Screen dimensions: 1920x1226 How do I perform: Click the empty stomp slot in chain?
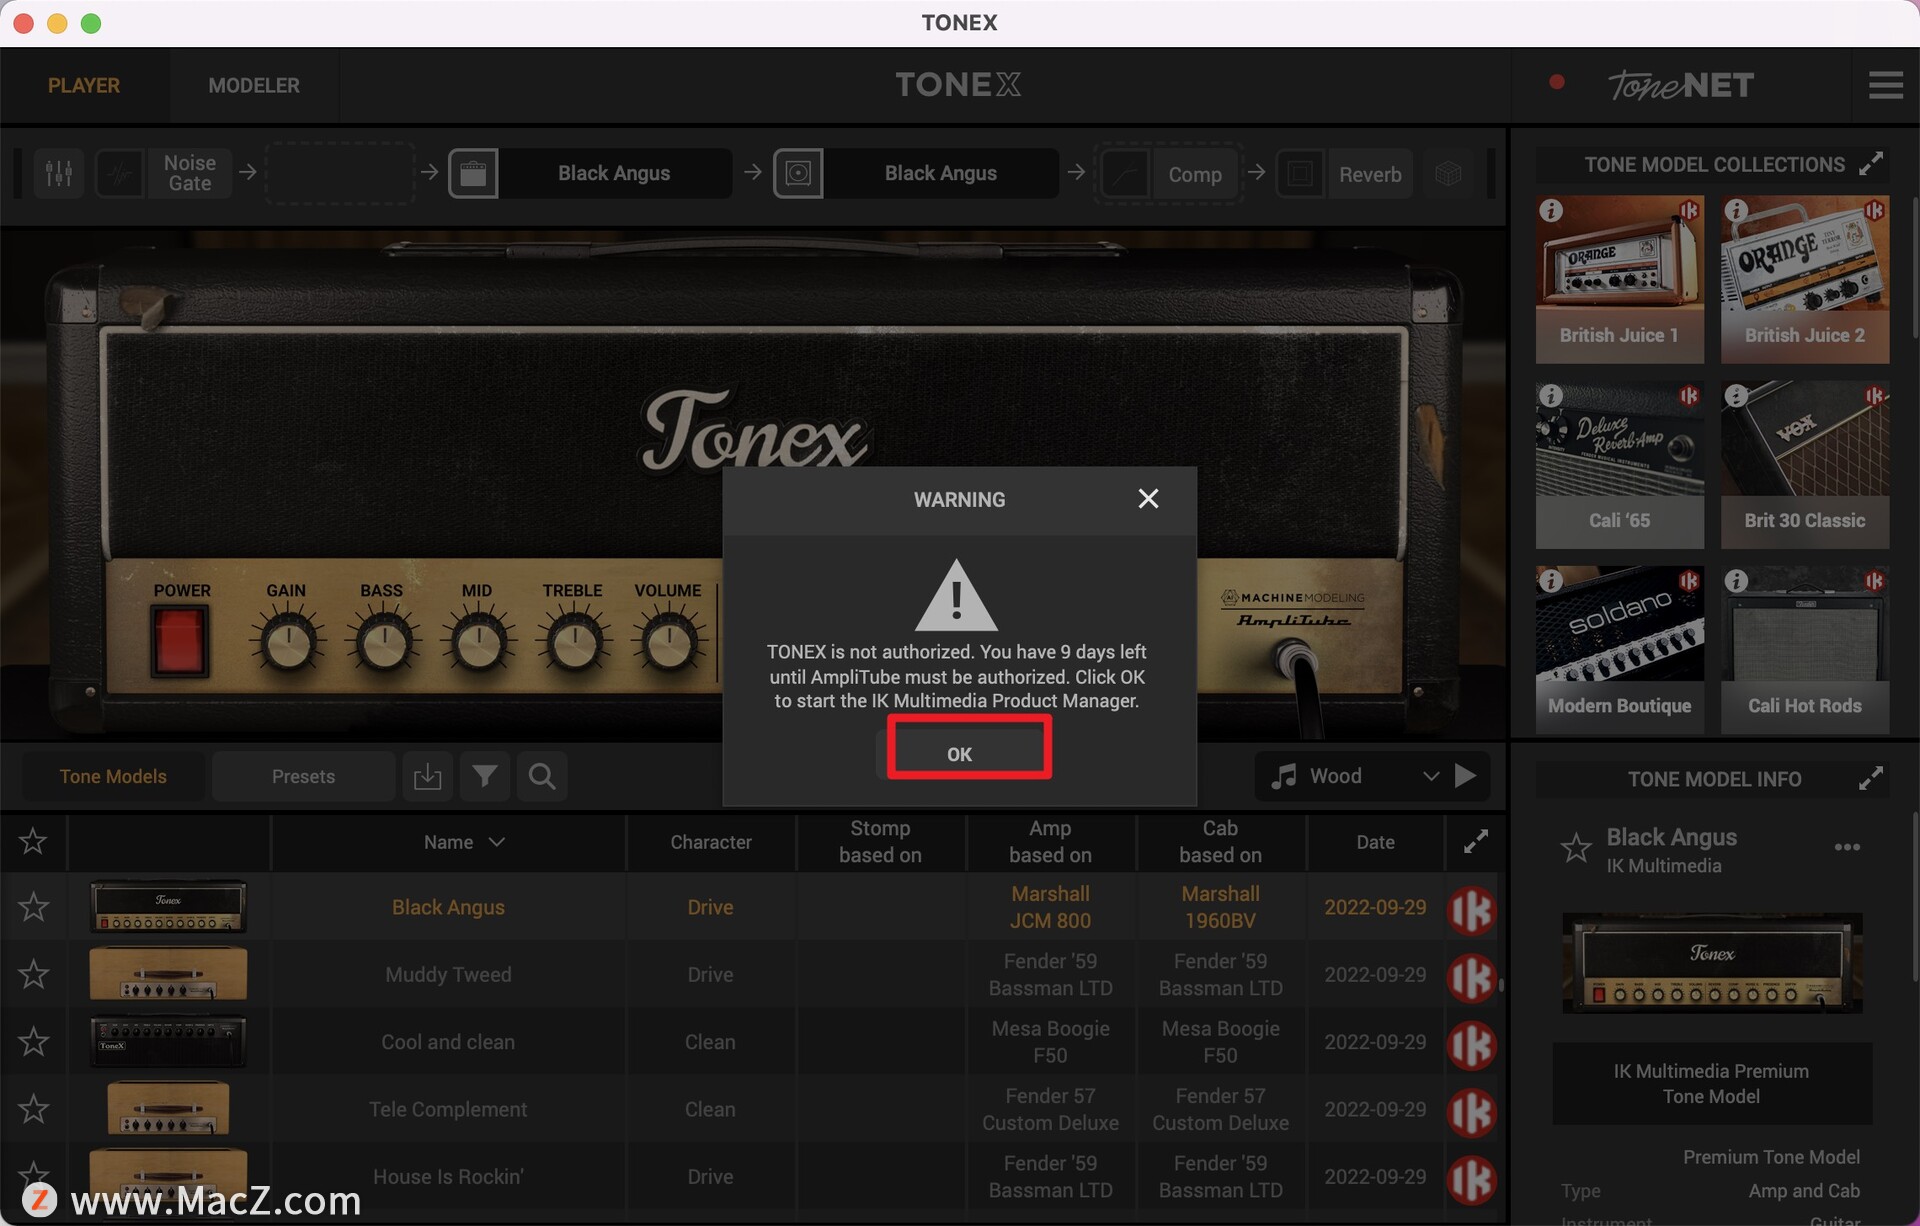pyautogui.click(x=340, y=173)
